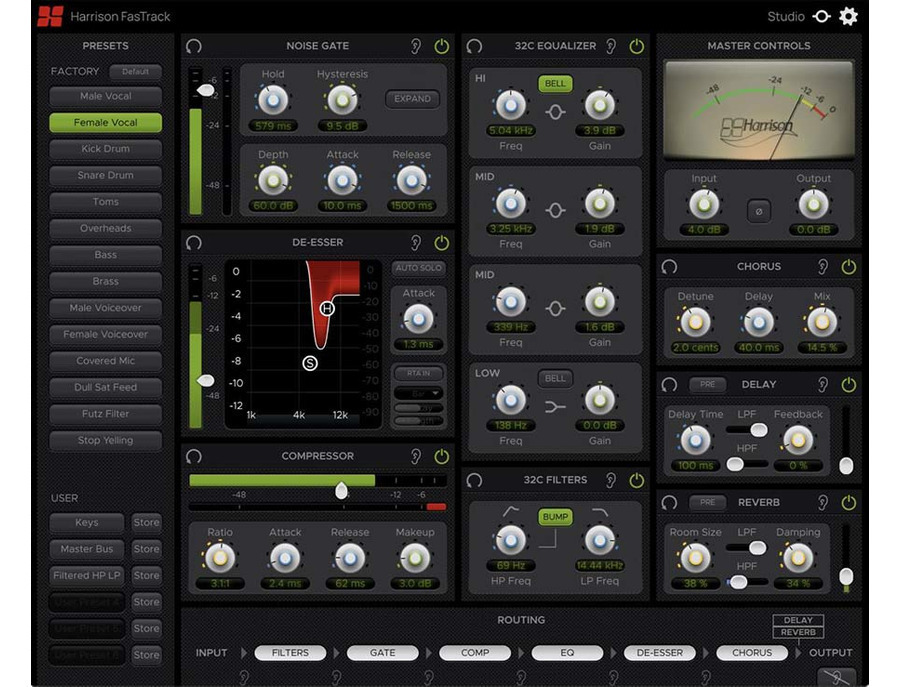Choose the Female Voiceover preset

[x=106, y=335]
